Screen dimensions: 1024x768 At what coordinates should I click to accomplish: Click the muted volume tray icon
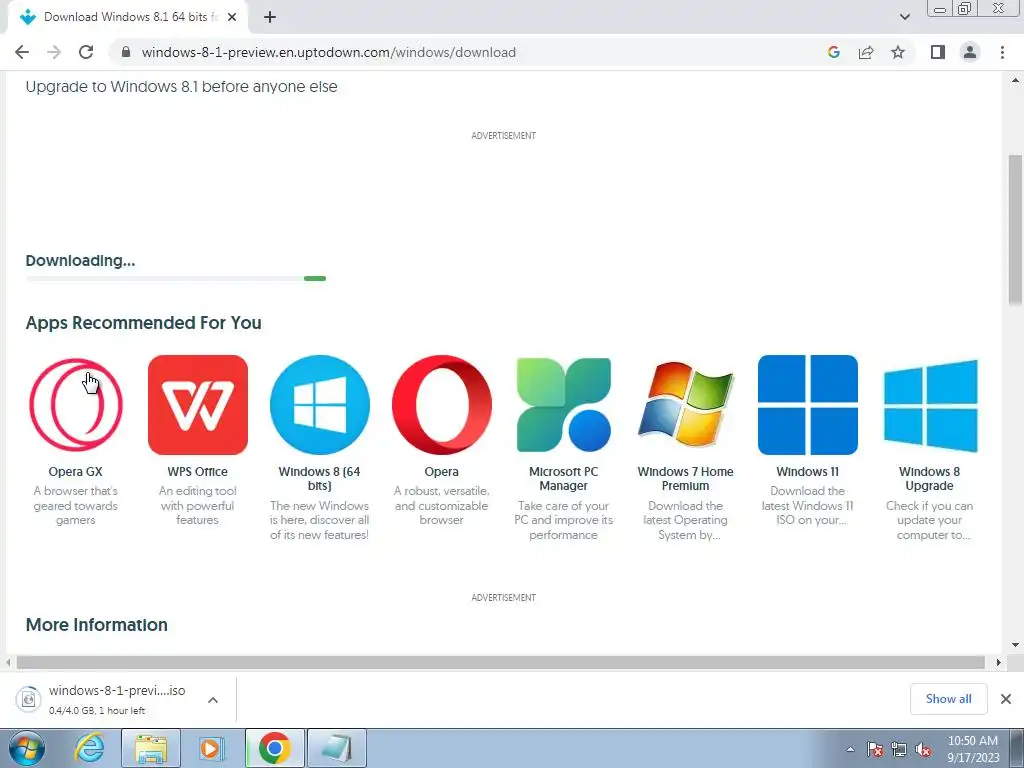923,749
